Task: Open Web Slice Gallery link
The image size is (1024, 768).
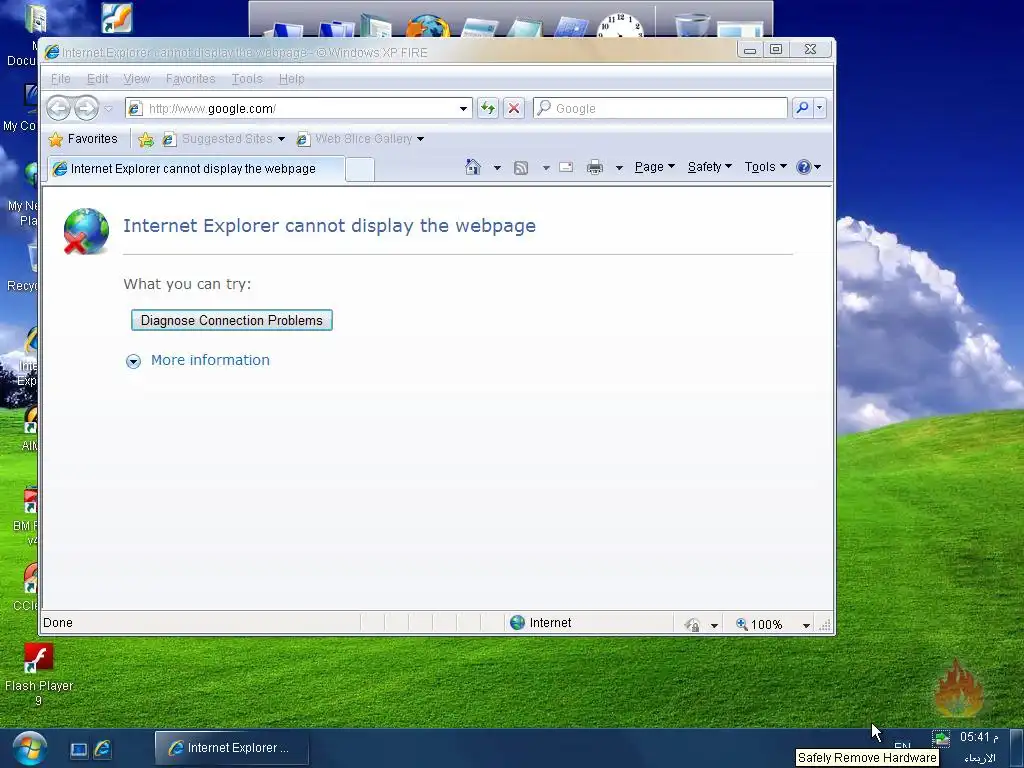Action: [355, 139]
